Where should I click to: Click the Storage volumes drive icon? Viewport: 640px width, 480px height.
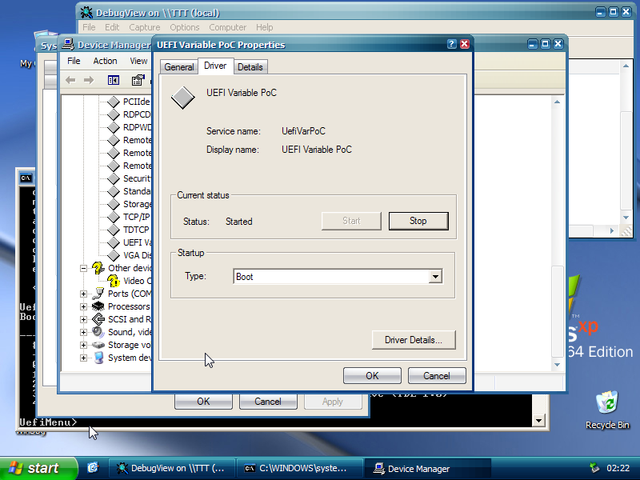pos(98,345)
